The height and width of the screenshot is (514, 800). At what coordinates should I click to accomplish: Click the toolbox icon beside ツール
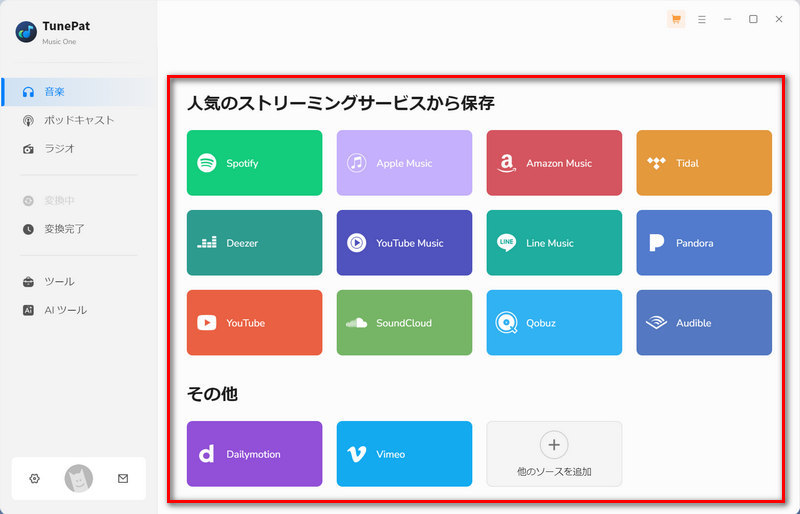coord(28,282)
